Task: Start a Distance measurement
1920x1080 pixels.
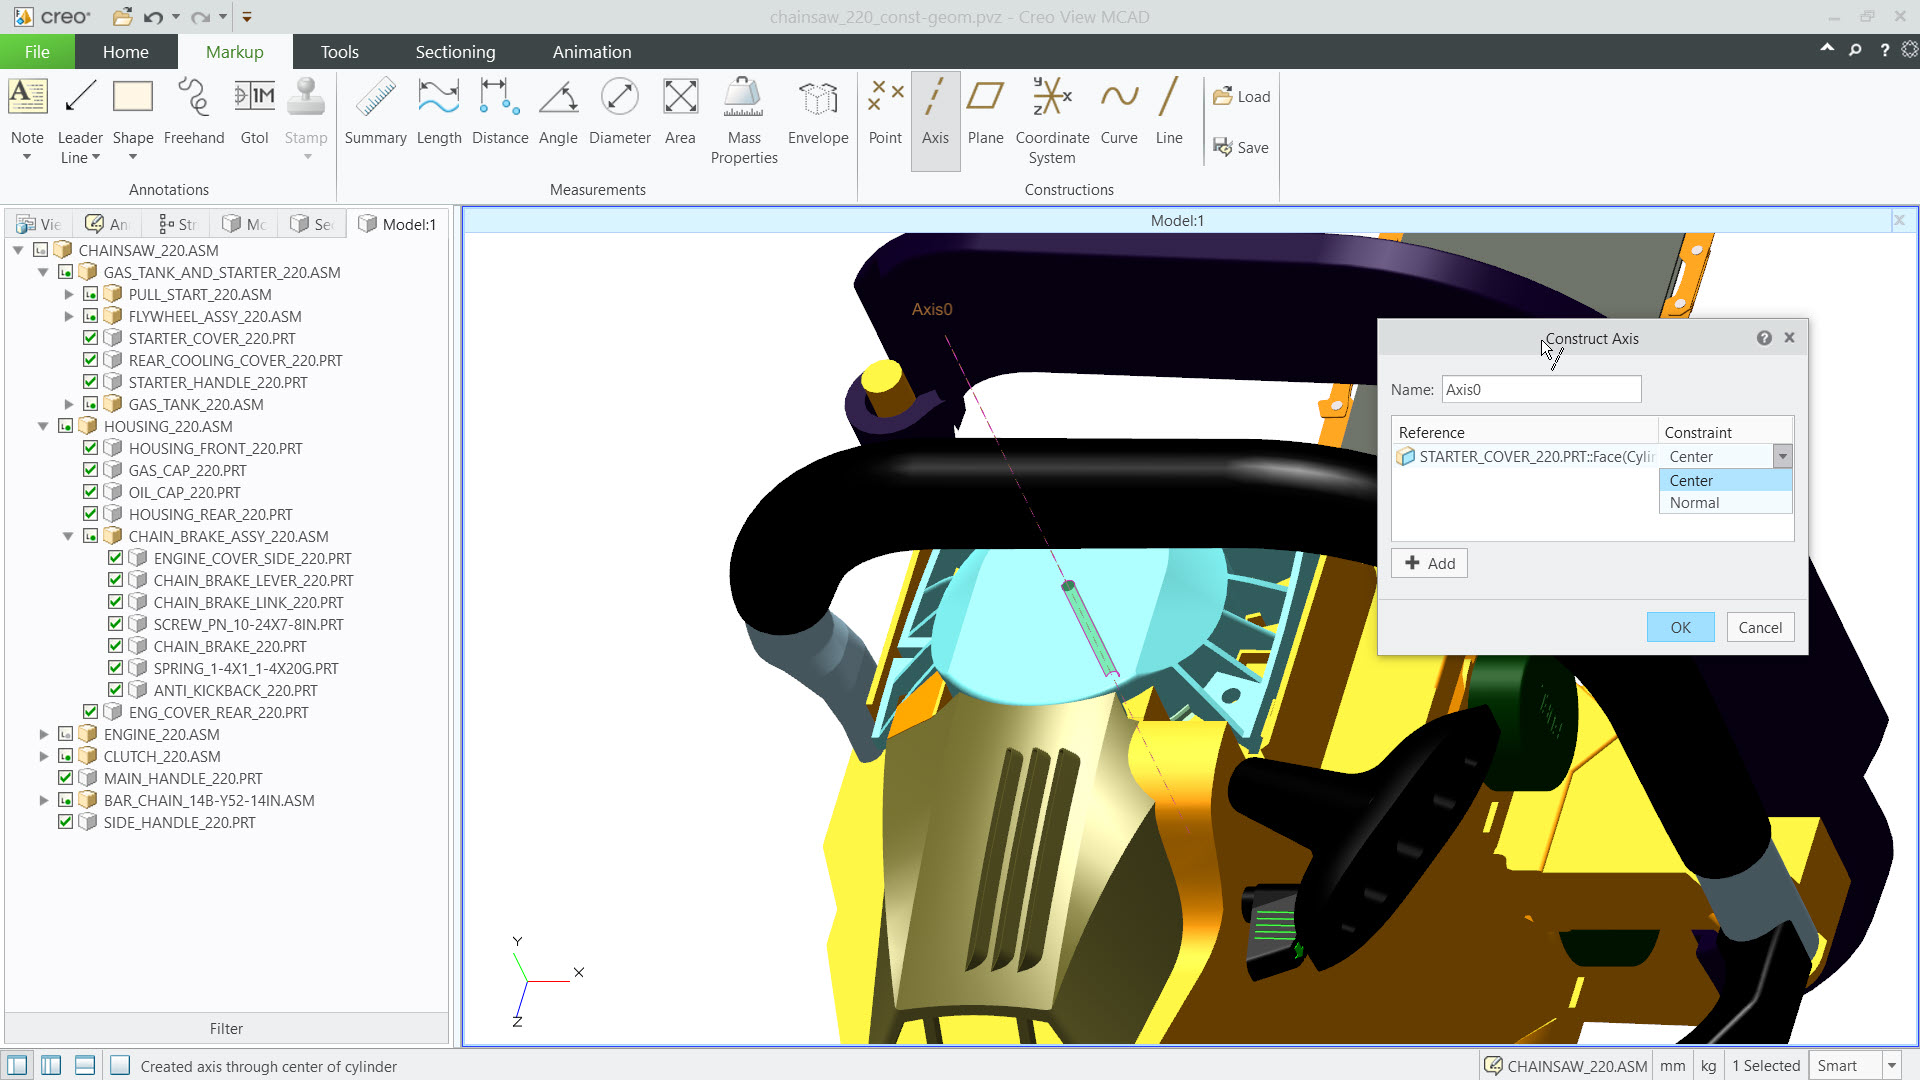Action: pyautogui.click(x=500, y=112)
